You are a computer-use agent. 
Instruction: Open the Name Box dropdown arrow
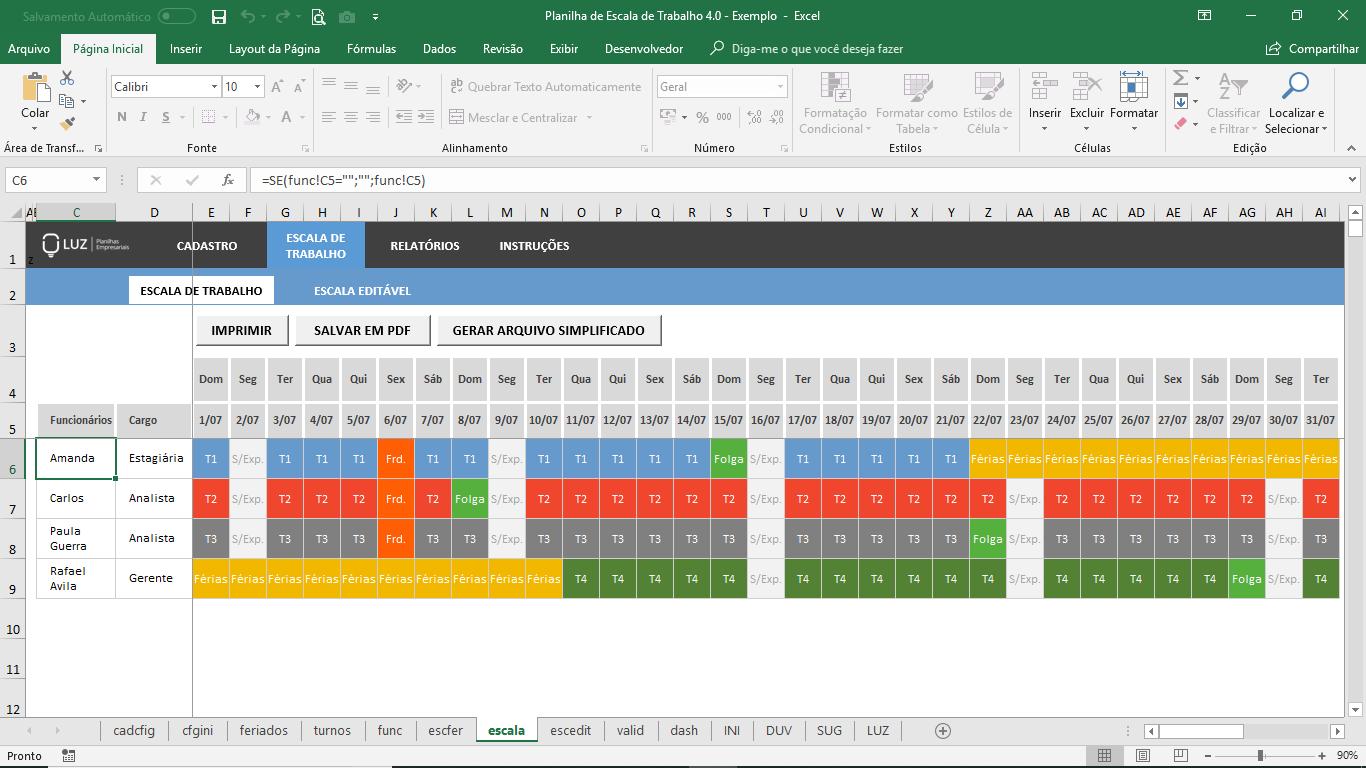pyautogui.click(x=97, y=180)
